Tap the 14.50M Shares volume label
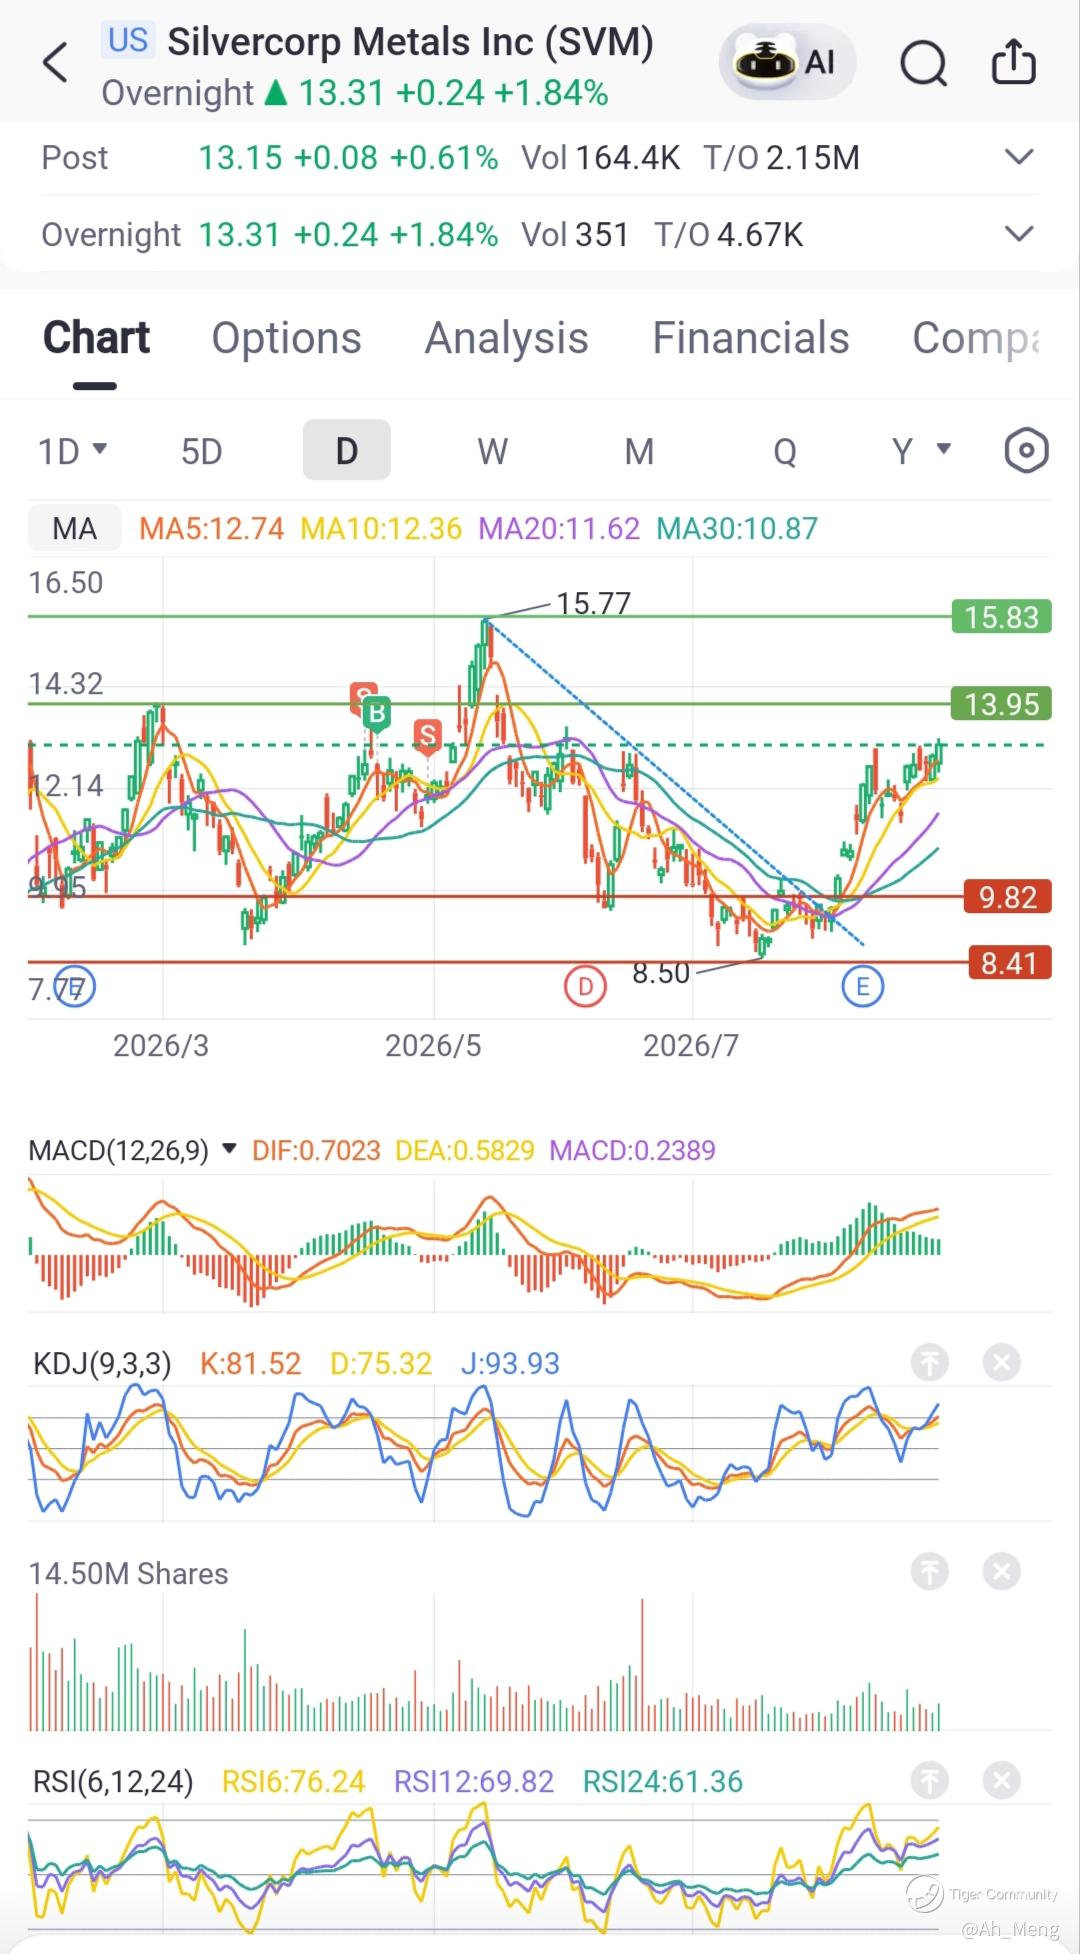Viewport: 1080px width, 1954px height. [x=128, y=1573]
